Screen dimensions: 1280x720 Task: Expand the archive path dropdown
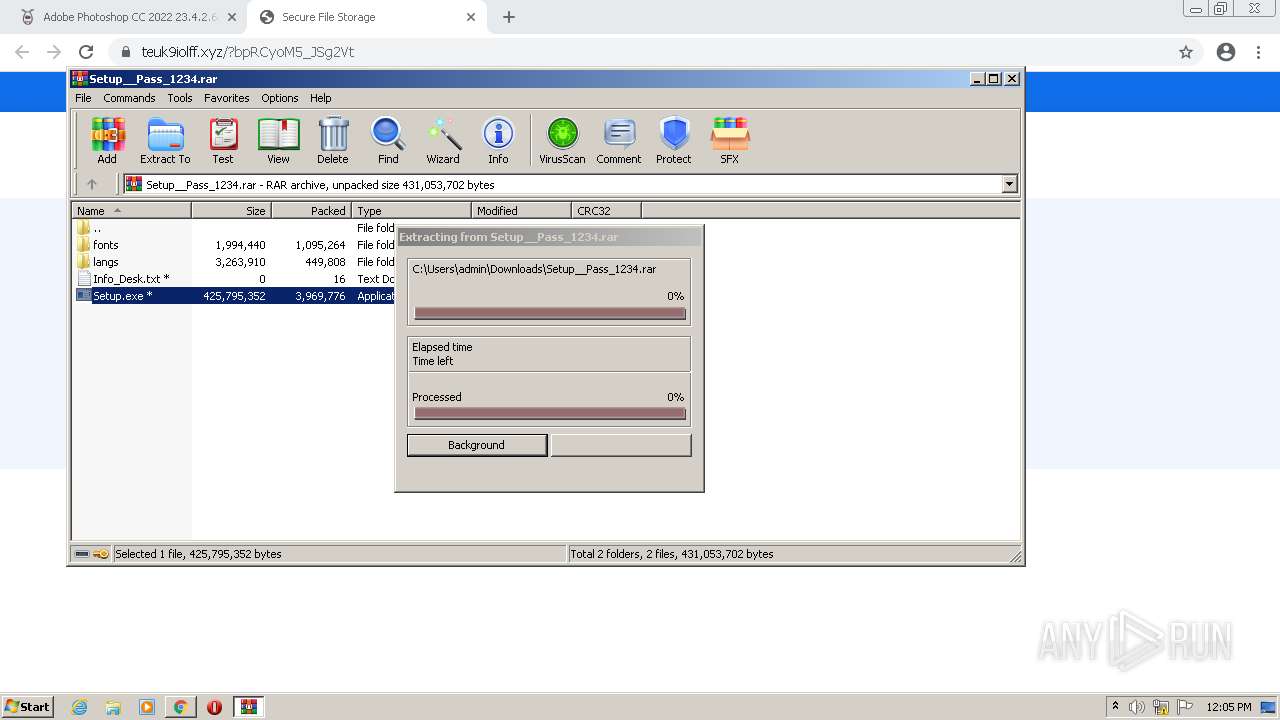pyautogui.click(x=1009, y=184)
